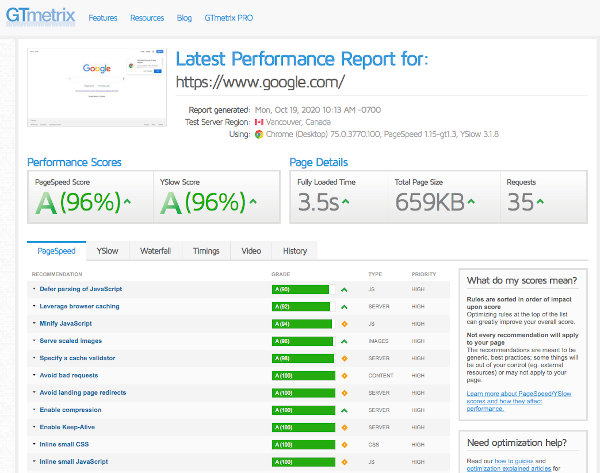Image resolution: width=600 pixels, height=473 pixels.
Task: Click green up arrow on Leverage browser caching row
Action: [344, 307]
